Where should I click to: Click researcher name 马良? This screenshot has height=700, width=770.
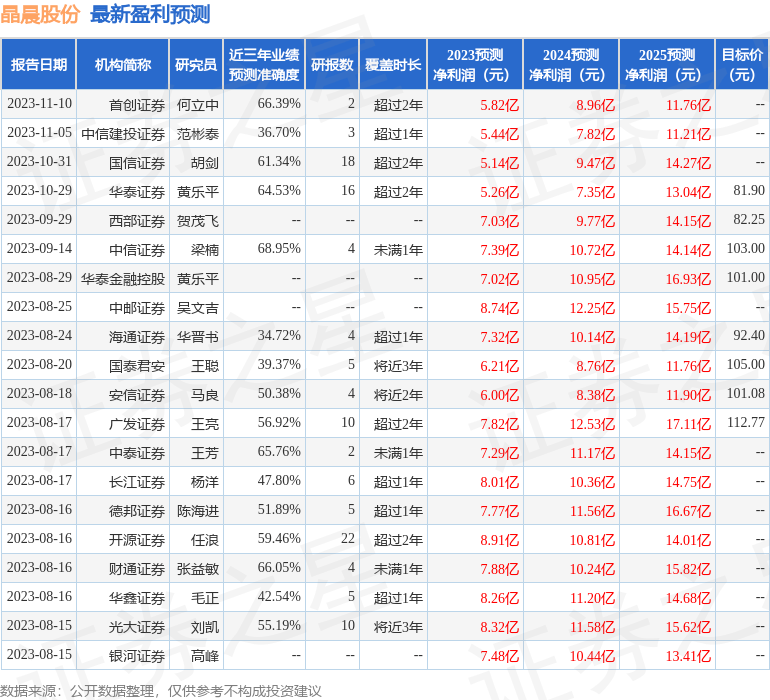(205, 394)
